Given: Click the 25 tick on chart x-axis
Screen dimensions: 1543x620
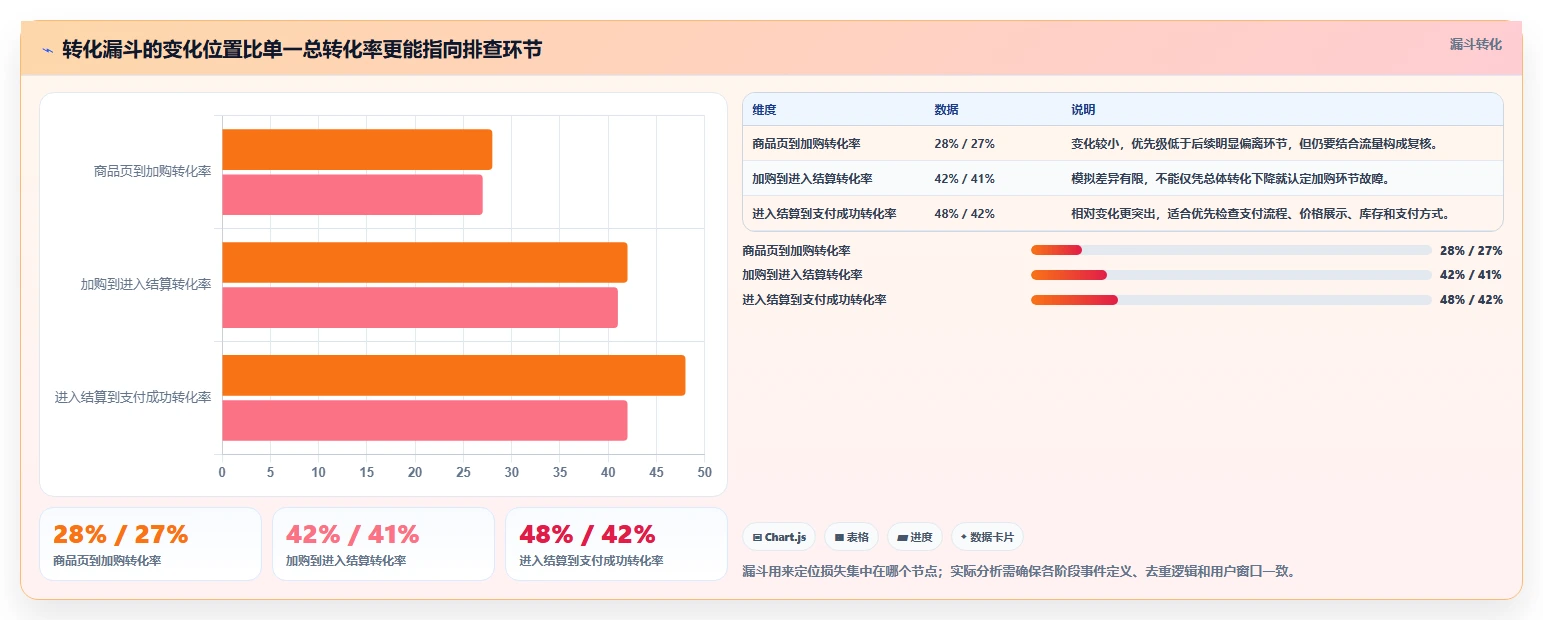Looking at the screenshot, I should click(x=463, y=472).
